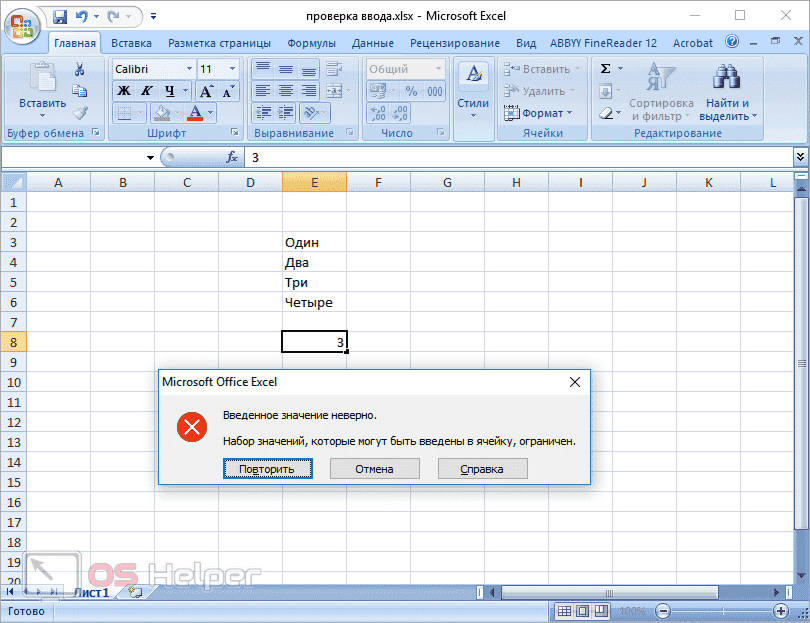This screenshot has width=810, height=623.
Task: Click the increase decimal places icon
Action: click(377, 113)
